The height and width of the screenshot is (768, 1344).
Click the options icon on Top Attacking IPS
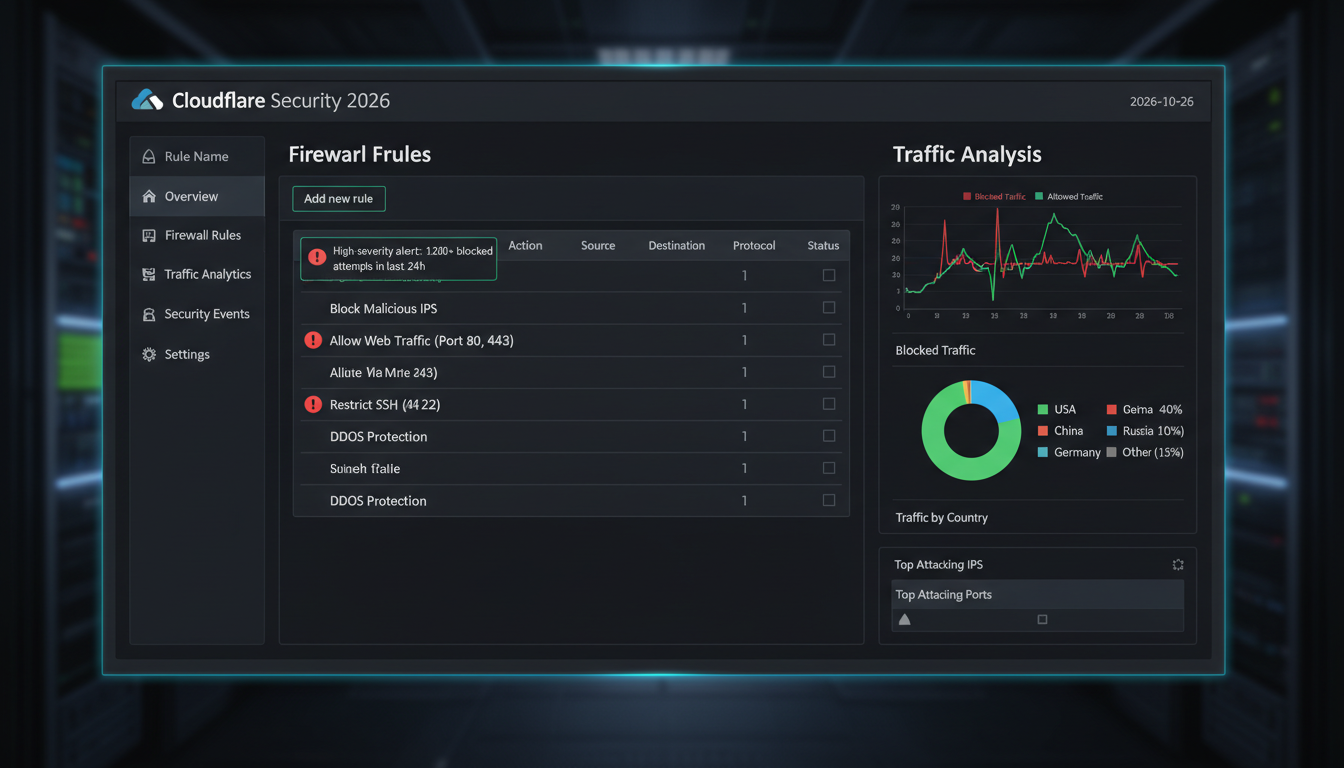(x=1178, y=565)
